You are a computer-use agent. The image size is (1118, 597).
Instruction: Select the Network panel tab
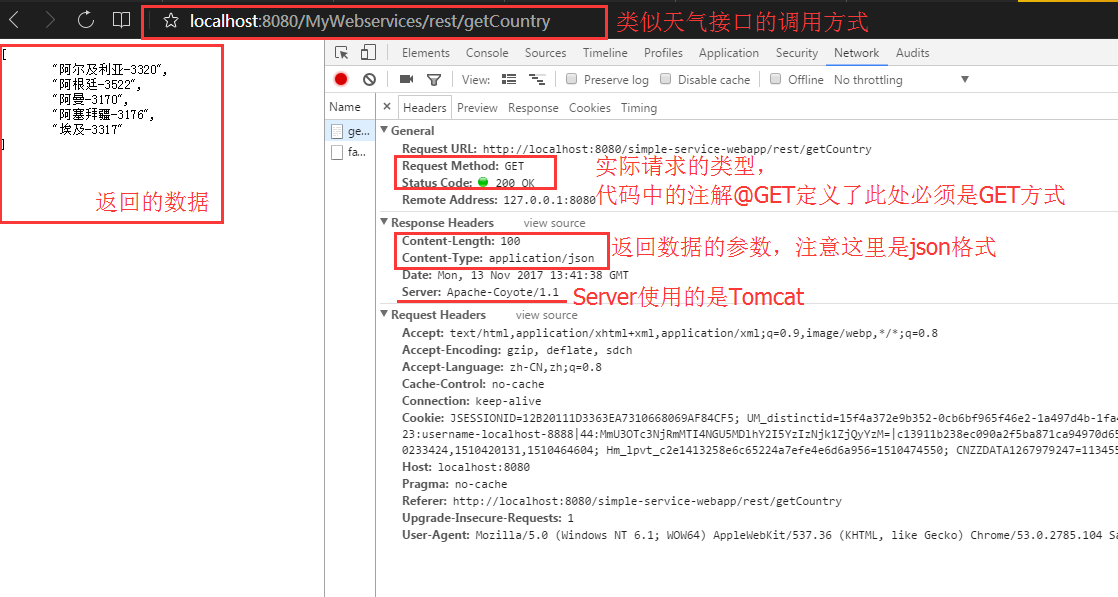(856, 53)
